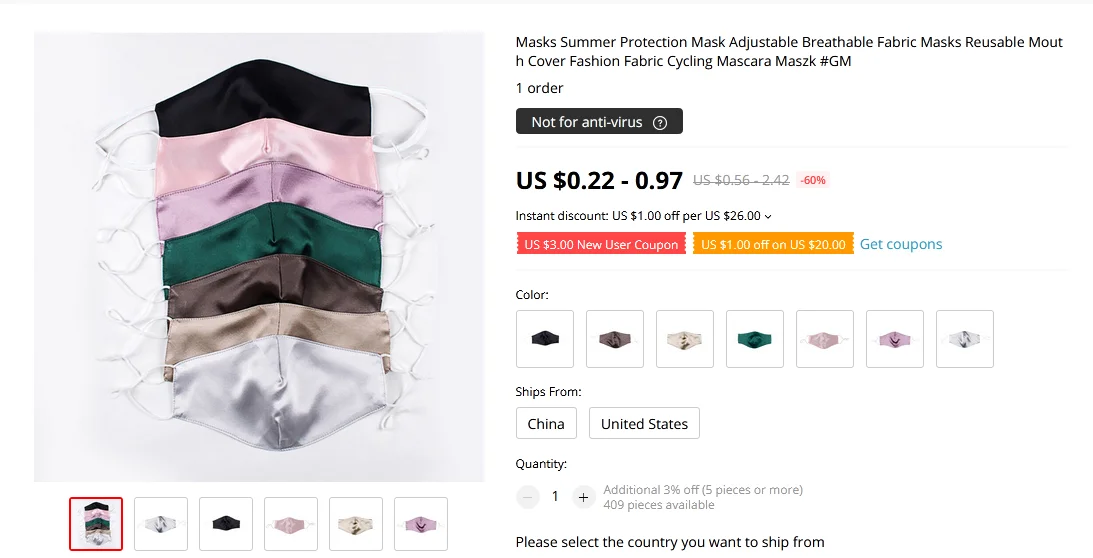Screen dimensions: 1093x558
Task: Select the black mask color swatch
Action: pos(545,339)
